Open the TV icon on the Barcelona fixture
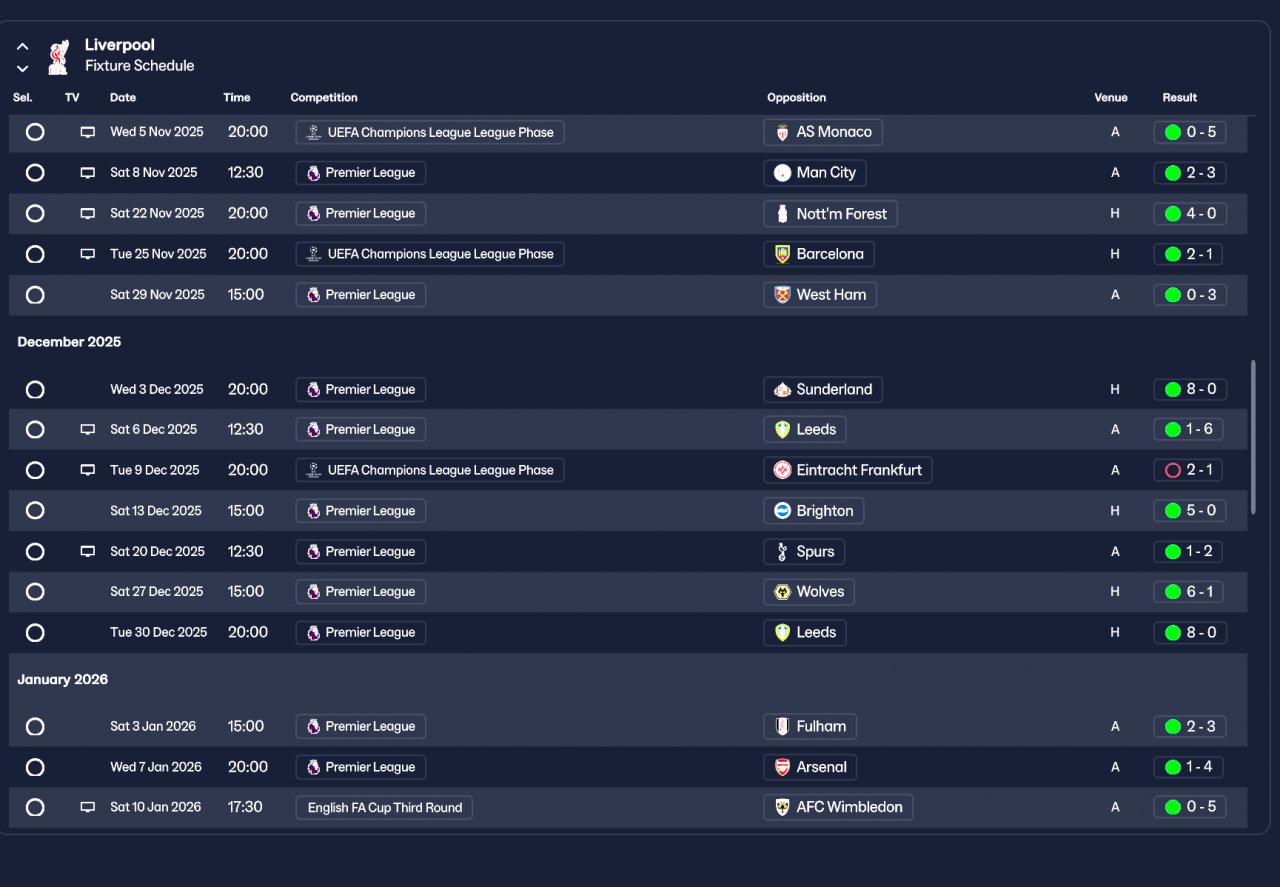 [88, 254]
